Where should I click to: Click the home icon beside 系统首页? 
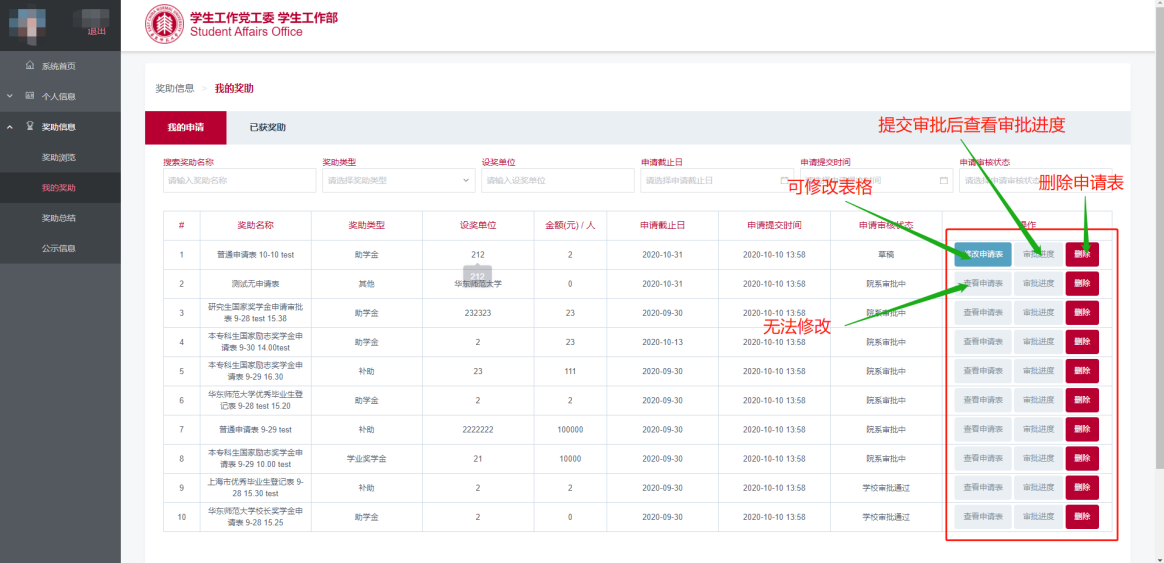29,66
